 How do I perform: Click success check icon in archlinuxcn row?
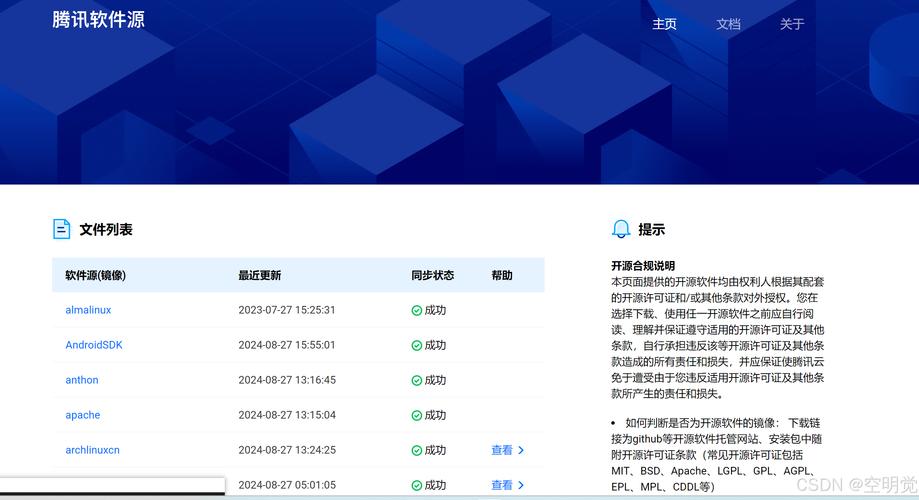[x=417, y=451]
